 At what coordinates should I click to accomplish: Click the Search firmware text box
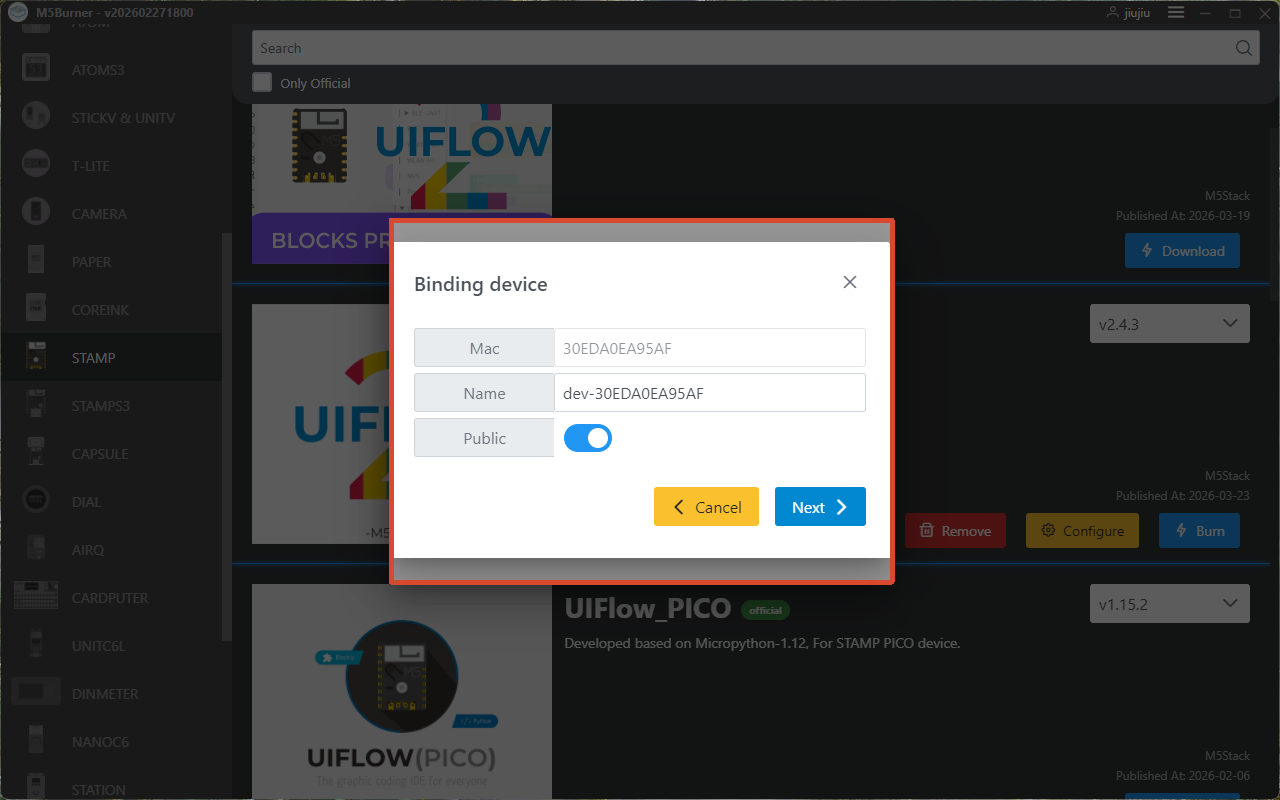(740, 48)
